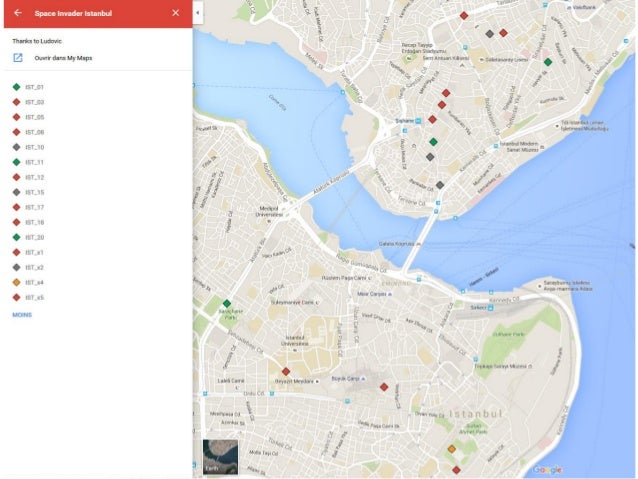This screenshot has height=479, width=638.
Task: Click MOINS to show fewer entries
Action: pos(22,315)
